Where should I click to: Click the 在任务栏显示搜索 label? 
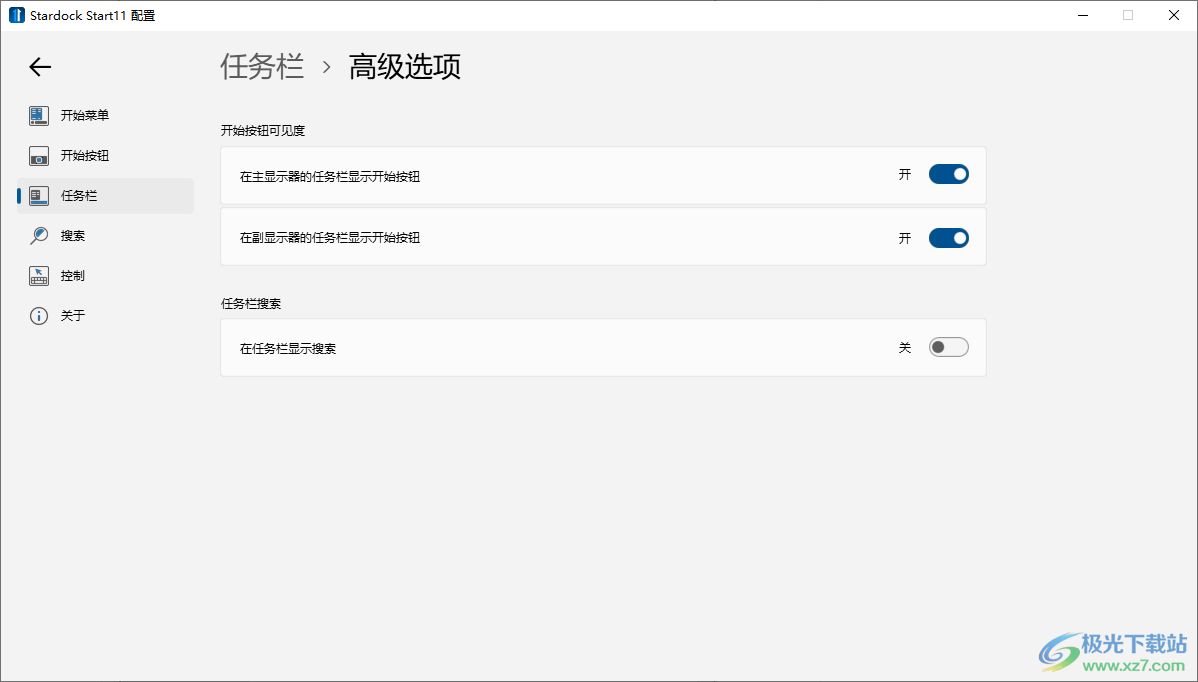pyautogui.click(x=288, y=349)
